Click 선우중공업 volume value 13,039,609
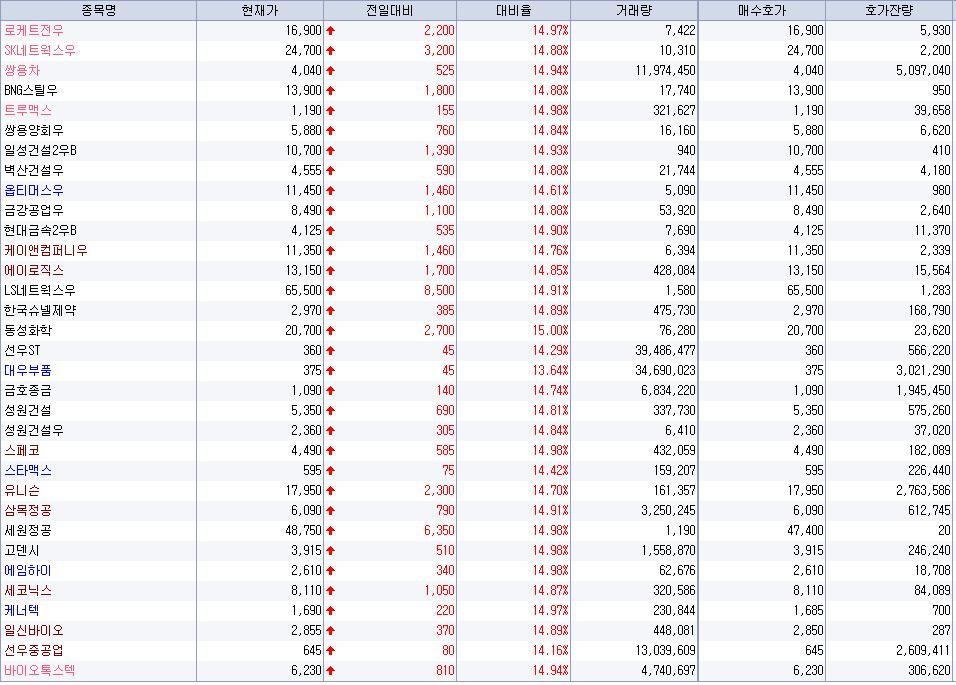This screenshot has width=956, height=685. pos(666,651)
